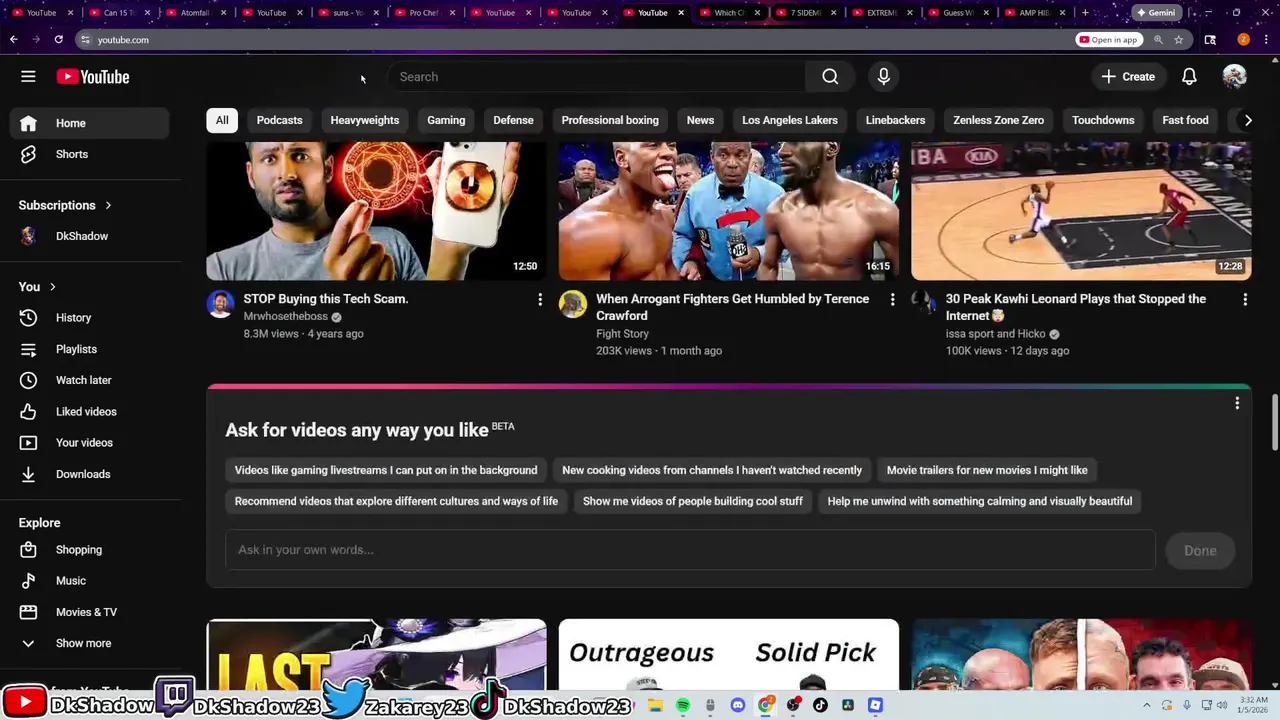Open Music under Explore

click(x=90, y=581)
